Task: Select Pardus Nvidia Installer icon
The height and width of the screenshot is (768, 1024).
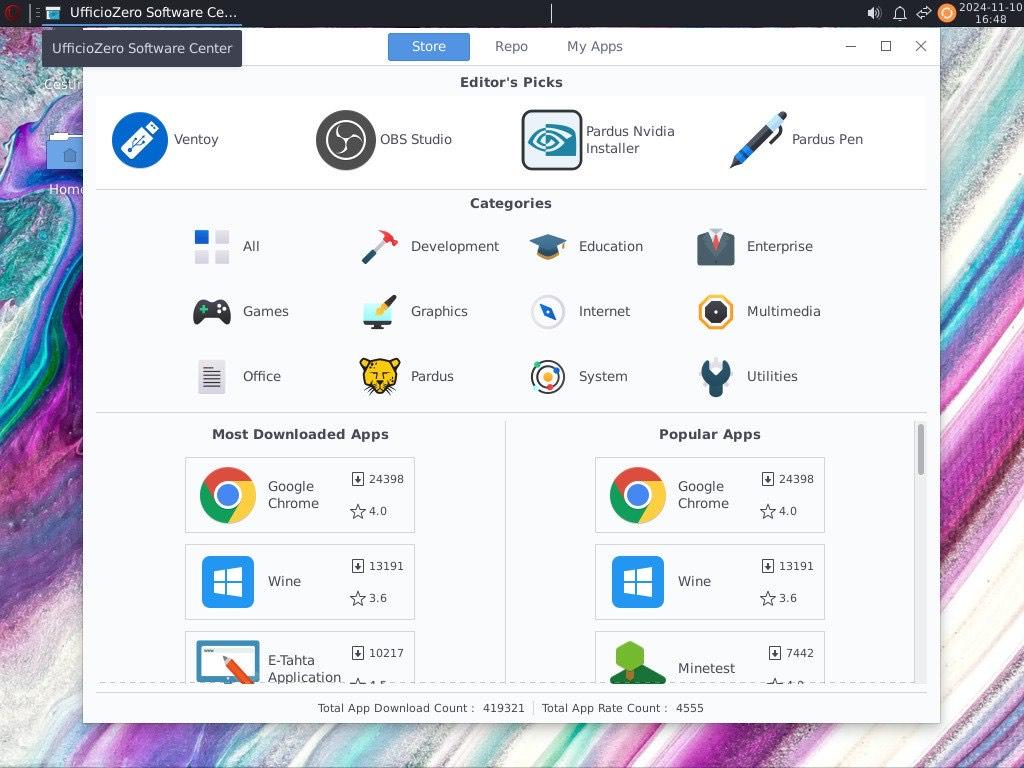Action: pyautogui.click(x=552, y=140)
